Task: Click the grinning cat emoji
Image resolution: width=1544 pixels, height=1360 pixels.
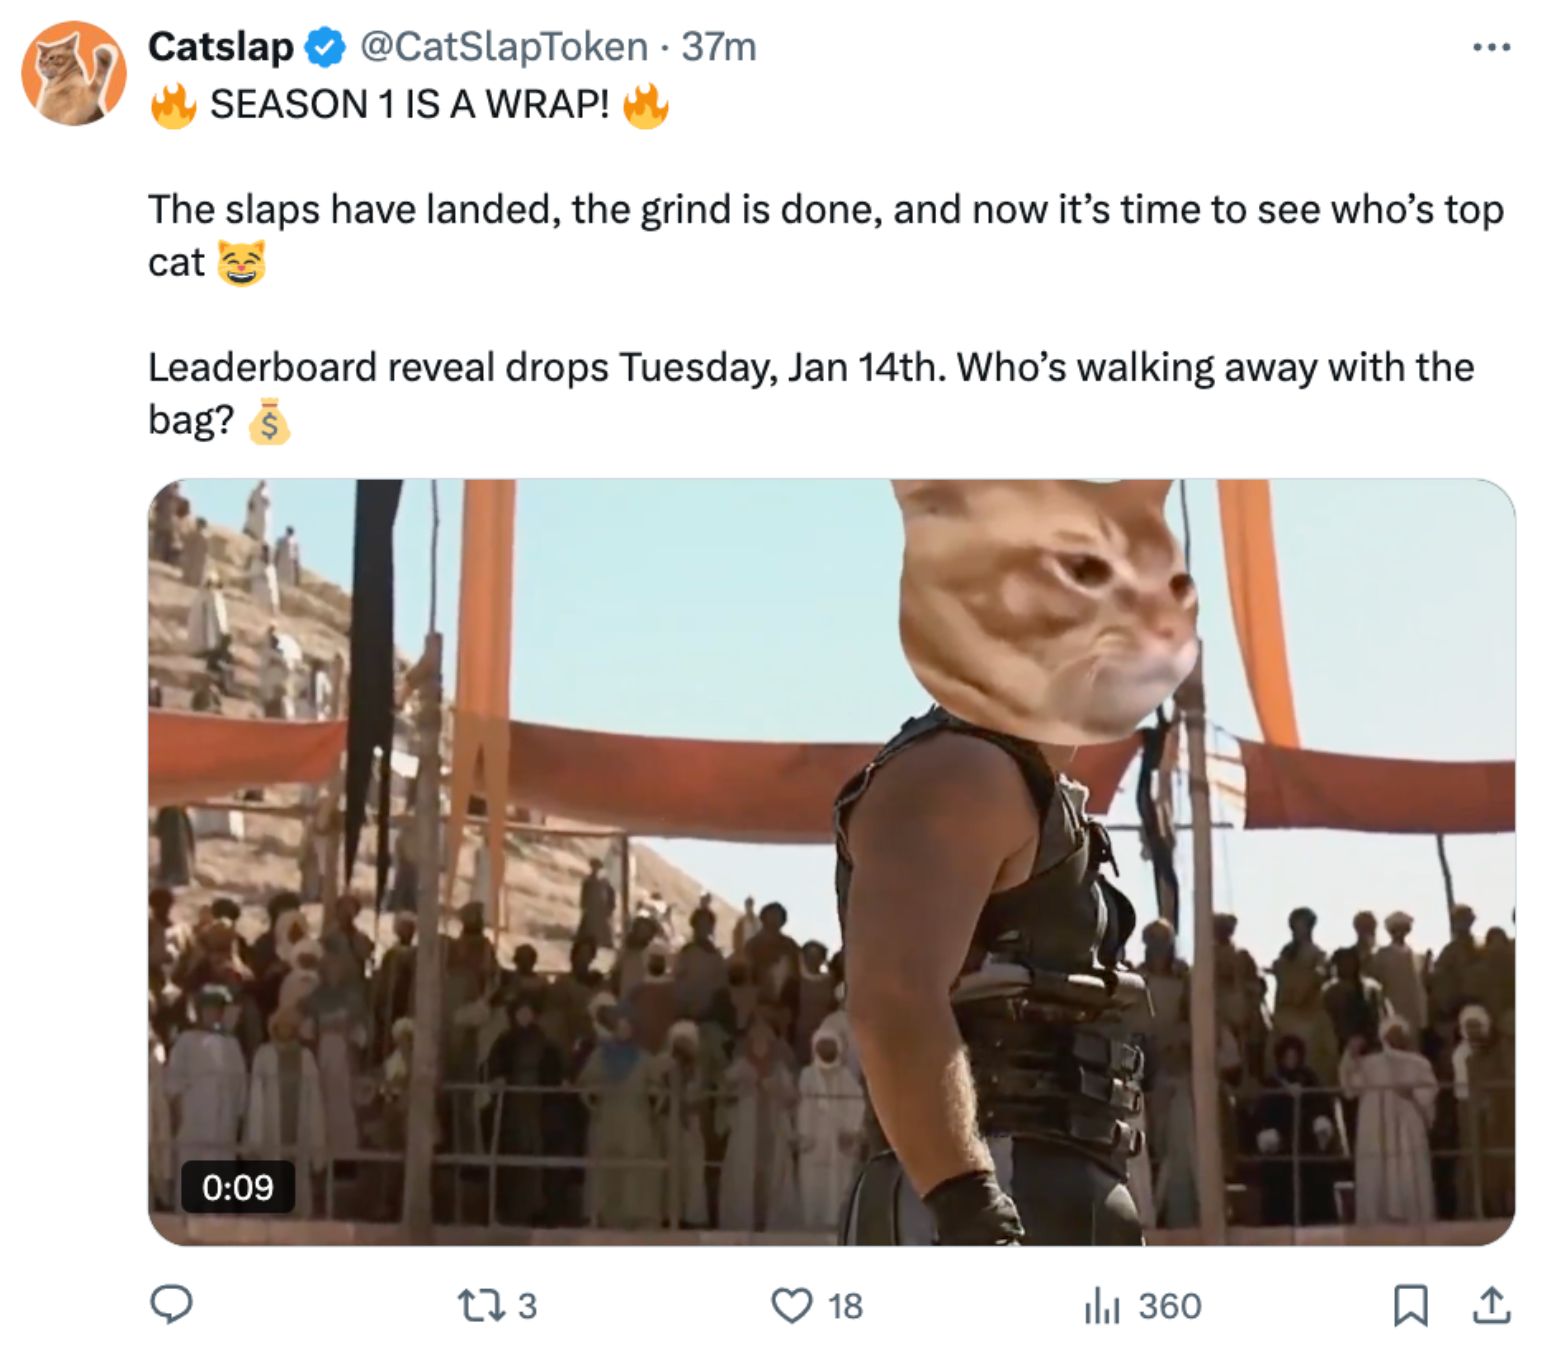Action: pyautogui.click(x=241, y=263)
